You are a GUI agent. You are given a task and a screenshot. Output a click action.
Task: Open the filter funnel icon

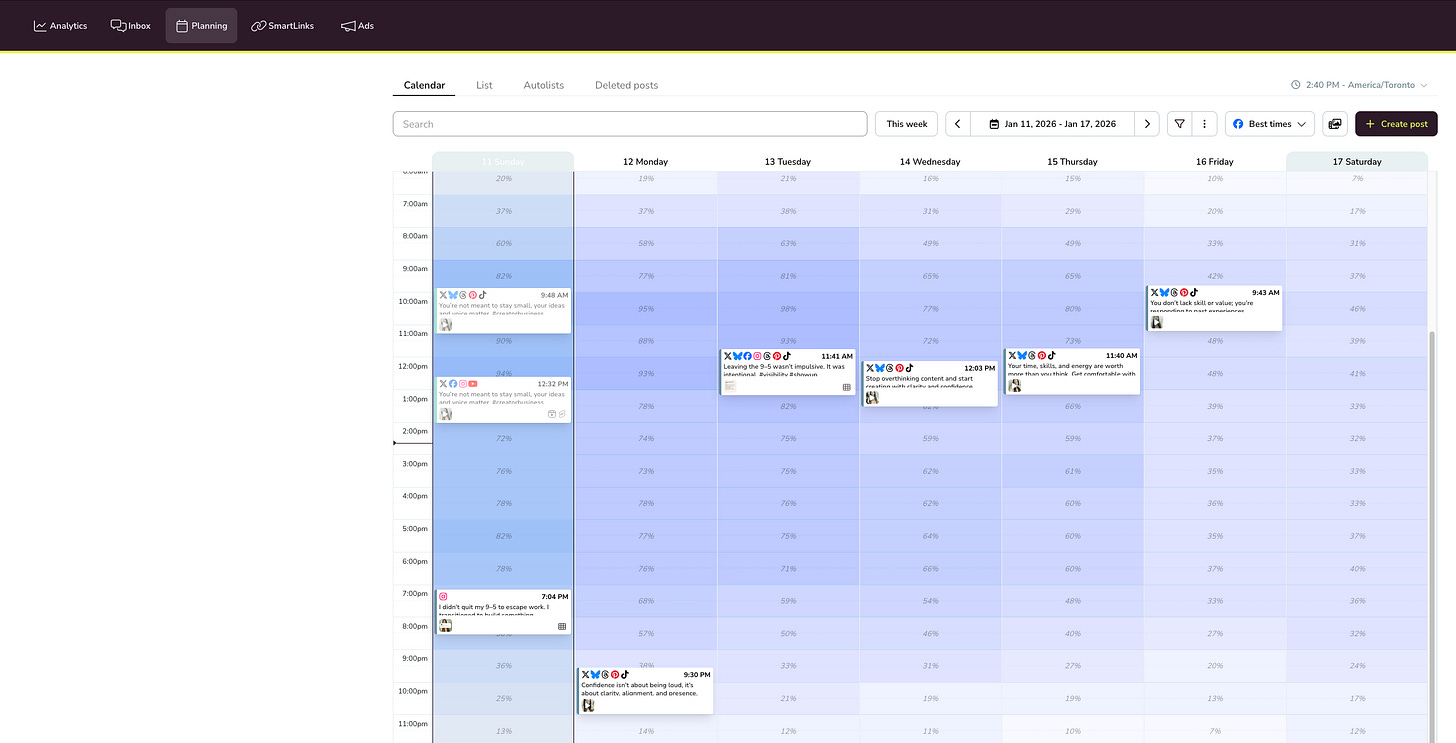1180,123
